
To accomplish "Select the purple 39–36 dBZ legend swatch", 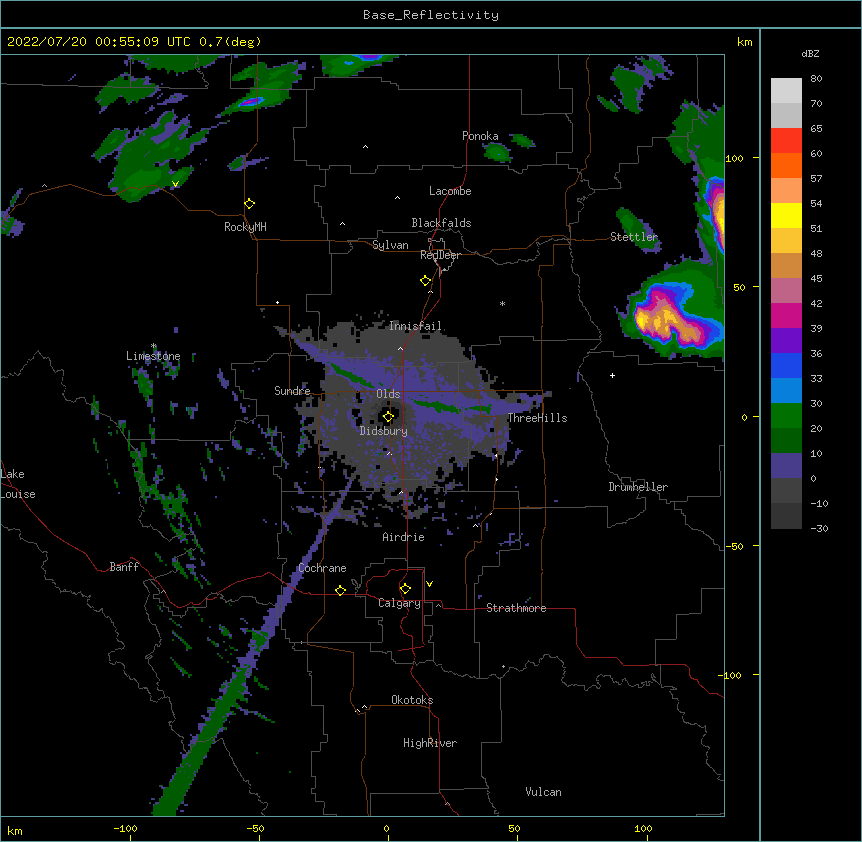I will click(786, 341).
